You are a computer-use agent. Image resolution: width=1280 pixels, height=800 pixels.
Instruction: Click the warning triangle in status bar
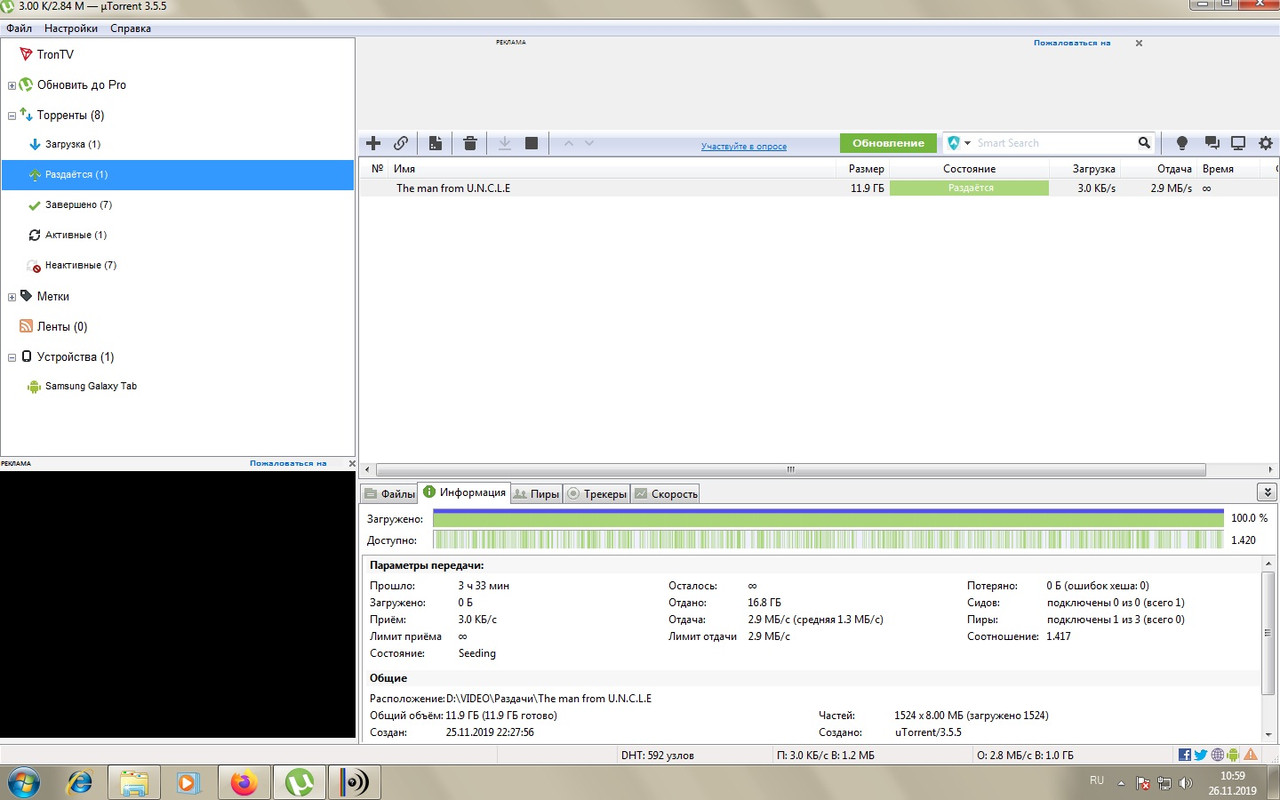[1251, 755]
